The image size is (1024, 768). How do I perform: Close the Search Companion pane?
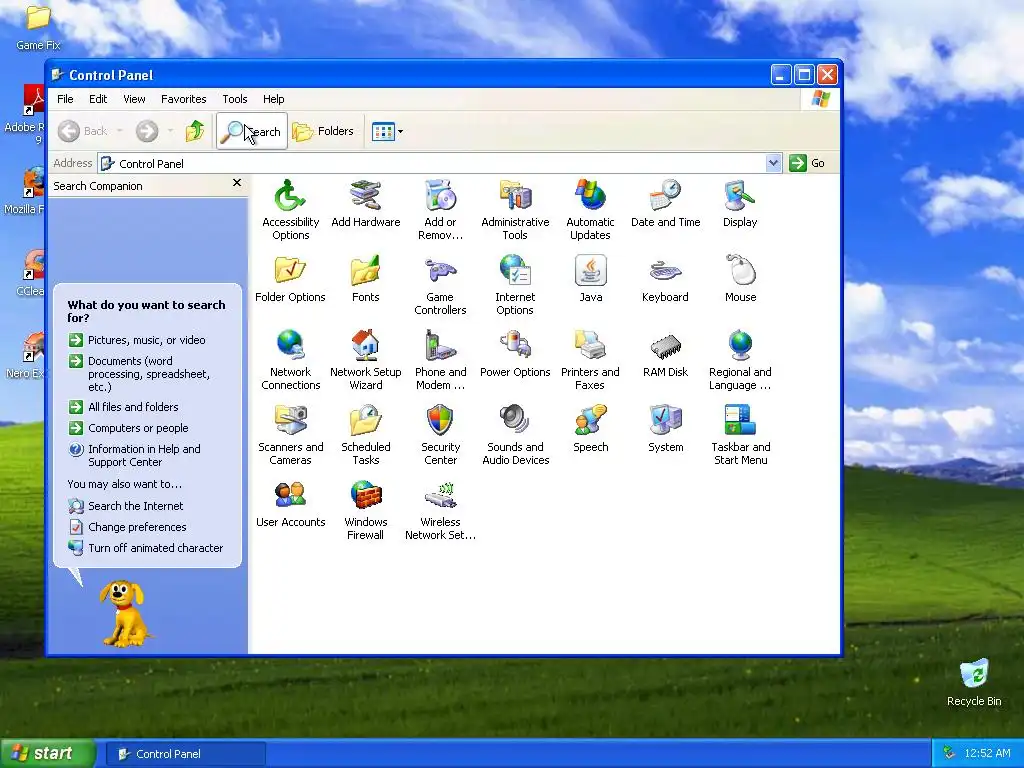tap(237, 183)
